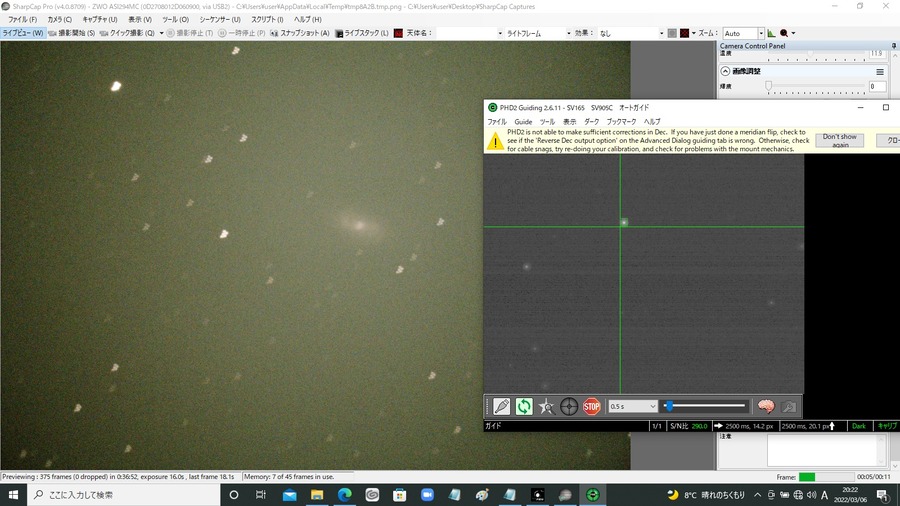Open PHD2 brain advanced settings

pos(766,406)
